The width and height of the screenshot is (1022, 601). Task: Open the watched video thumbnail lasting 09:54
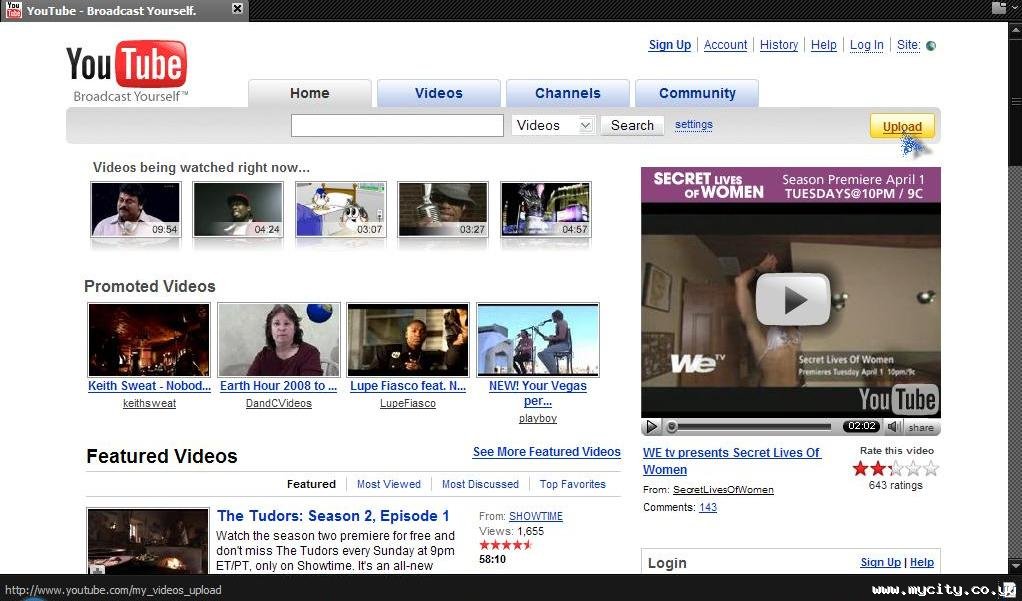[136, 209]
